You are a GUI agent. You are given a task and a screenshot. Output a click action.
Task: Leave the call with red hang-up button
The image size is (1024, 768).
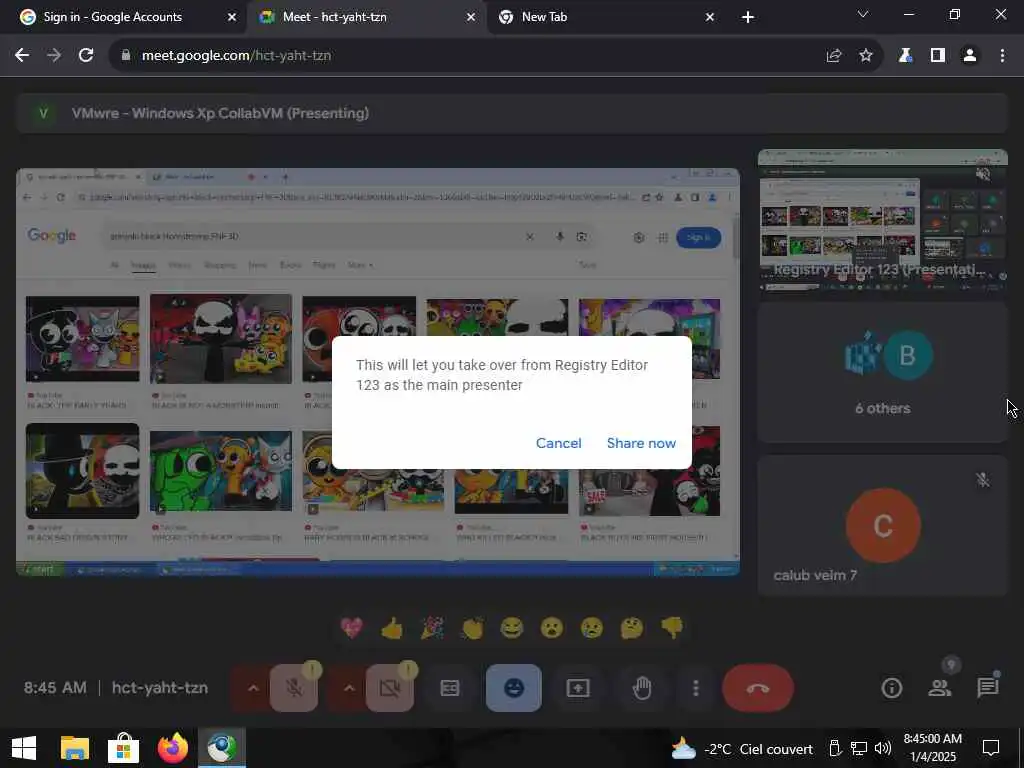click(x=758, y=688)
